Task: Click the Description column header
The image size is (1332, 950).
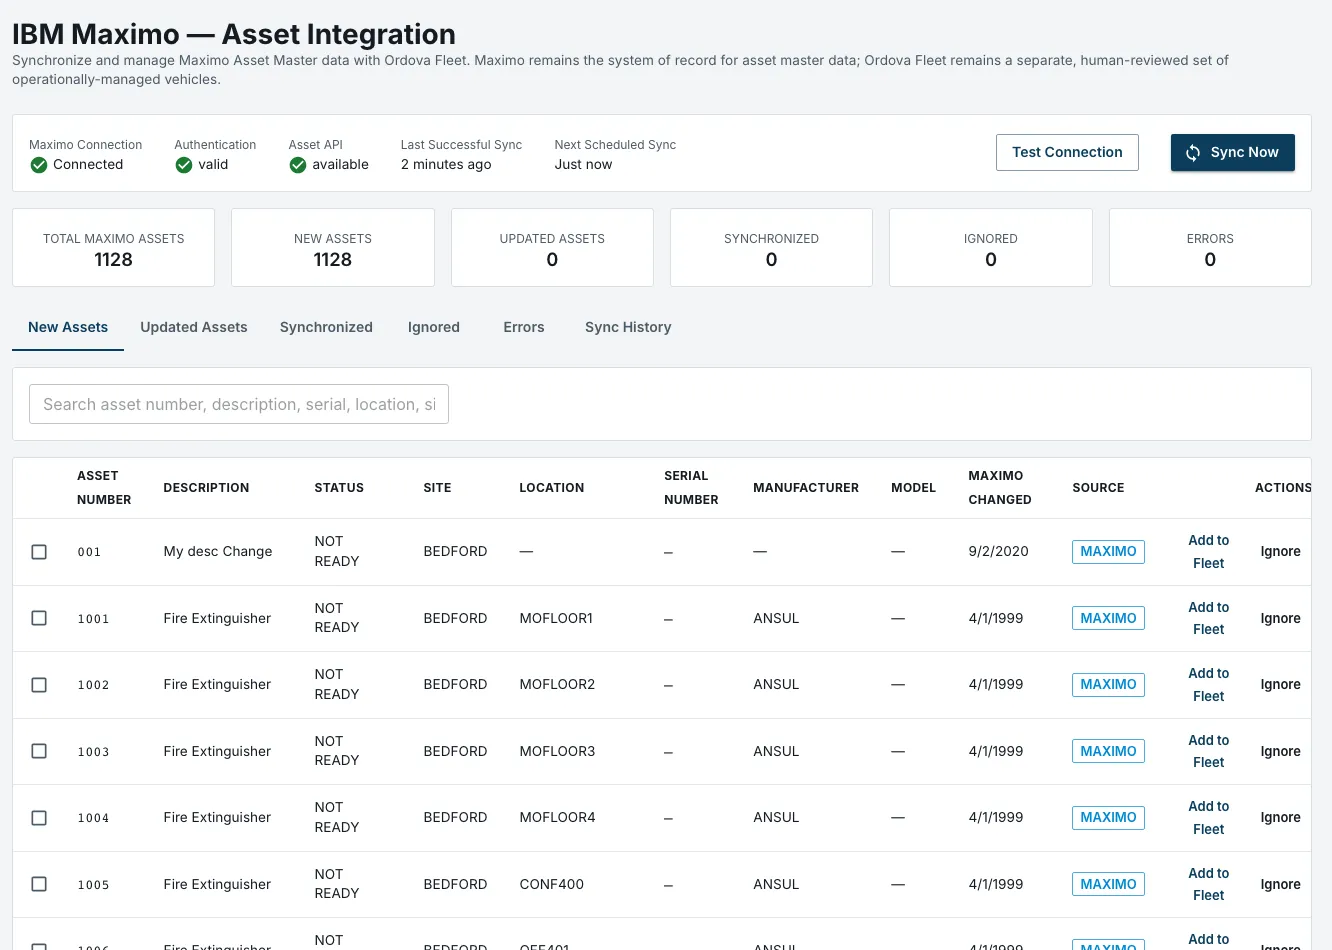Action: tap(206, 488)
